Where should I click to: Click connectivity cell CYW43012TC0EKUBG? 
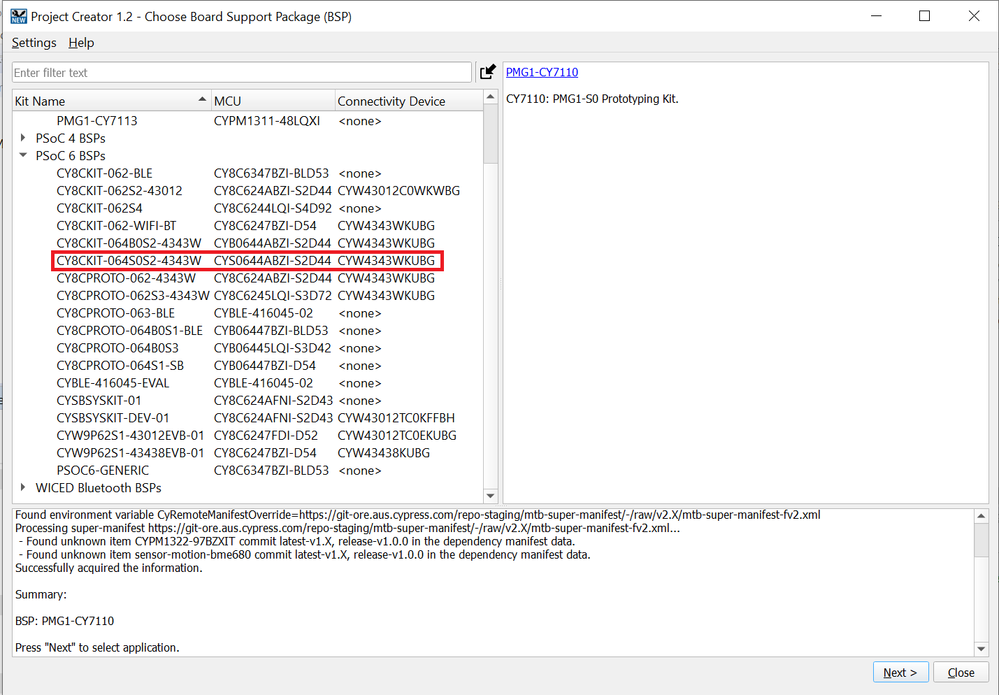tap(397, 436)
